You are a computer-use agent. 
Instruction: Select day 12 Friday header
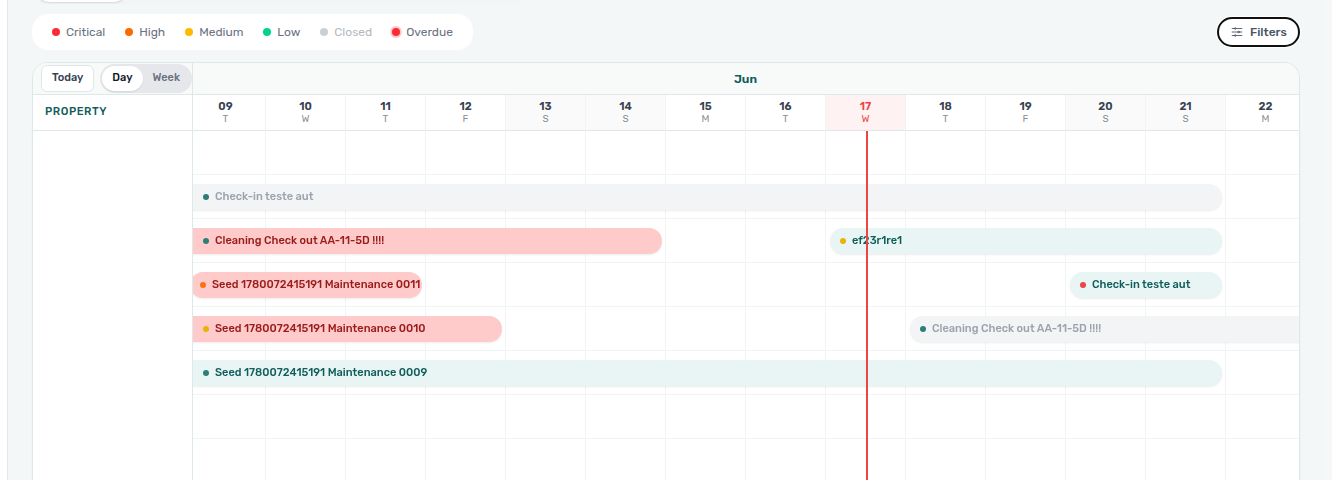(x=465, y=112)
